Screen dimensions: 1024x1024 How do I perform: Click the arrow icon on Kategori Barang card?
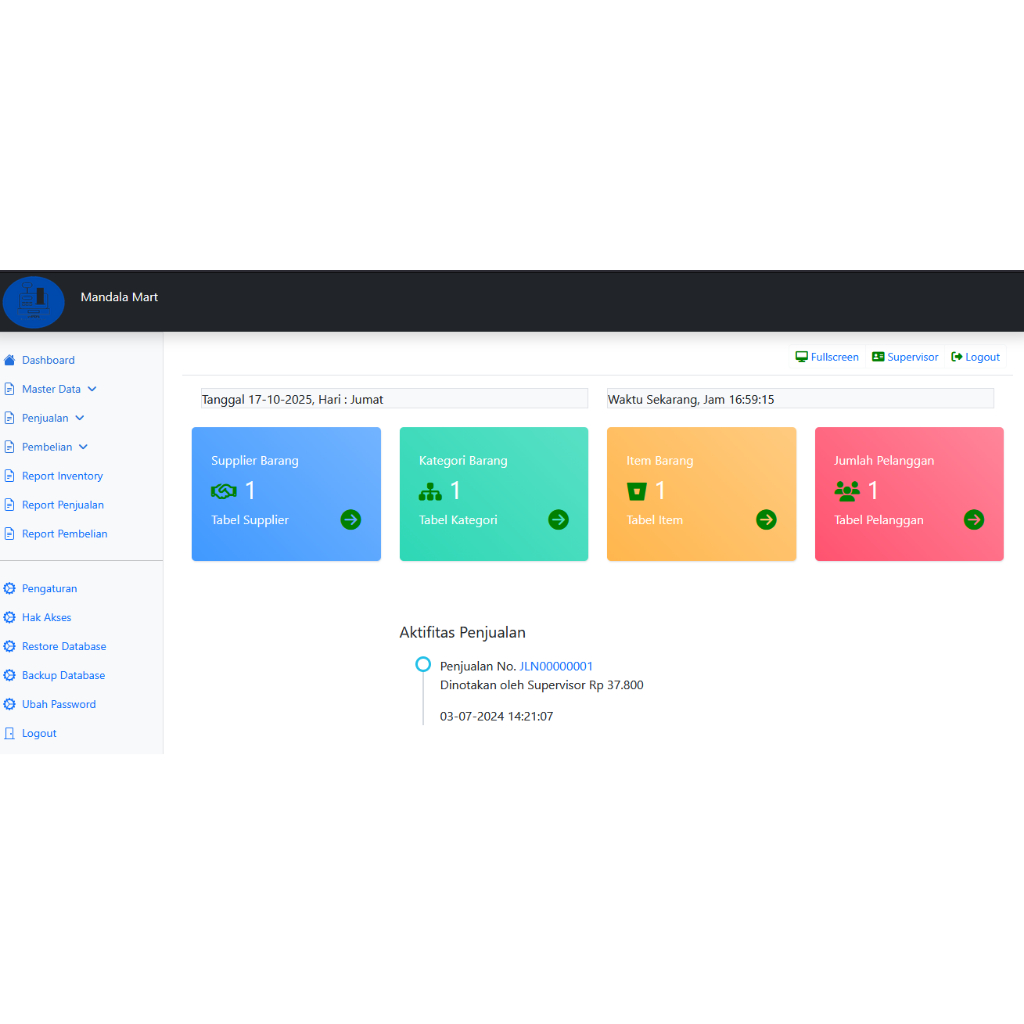pos(558,520)
